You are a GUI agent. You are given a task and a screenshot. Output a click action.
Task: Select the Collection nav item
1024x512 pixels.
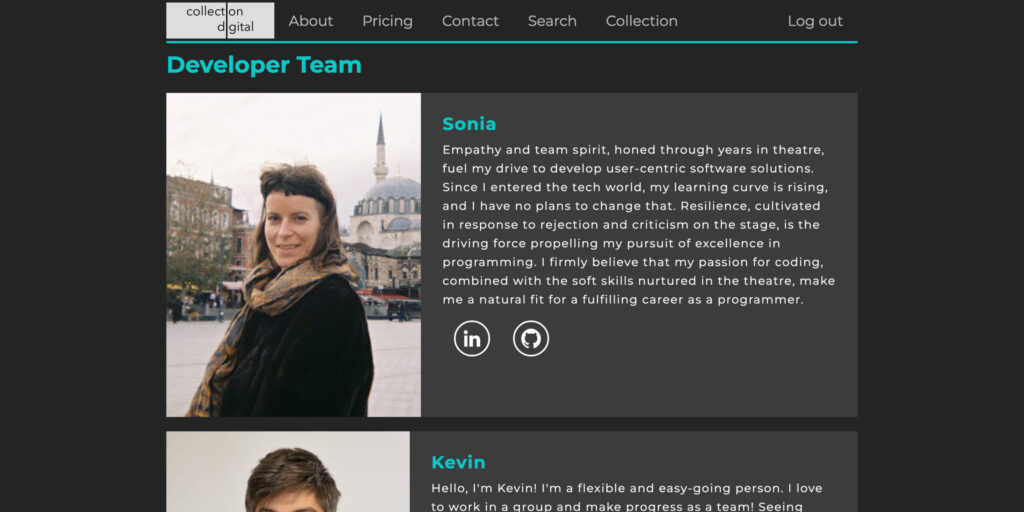pos(641,21)
